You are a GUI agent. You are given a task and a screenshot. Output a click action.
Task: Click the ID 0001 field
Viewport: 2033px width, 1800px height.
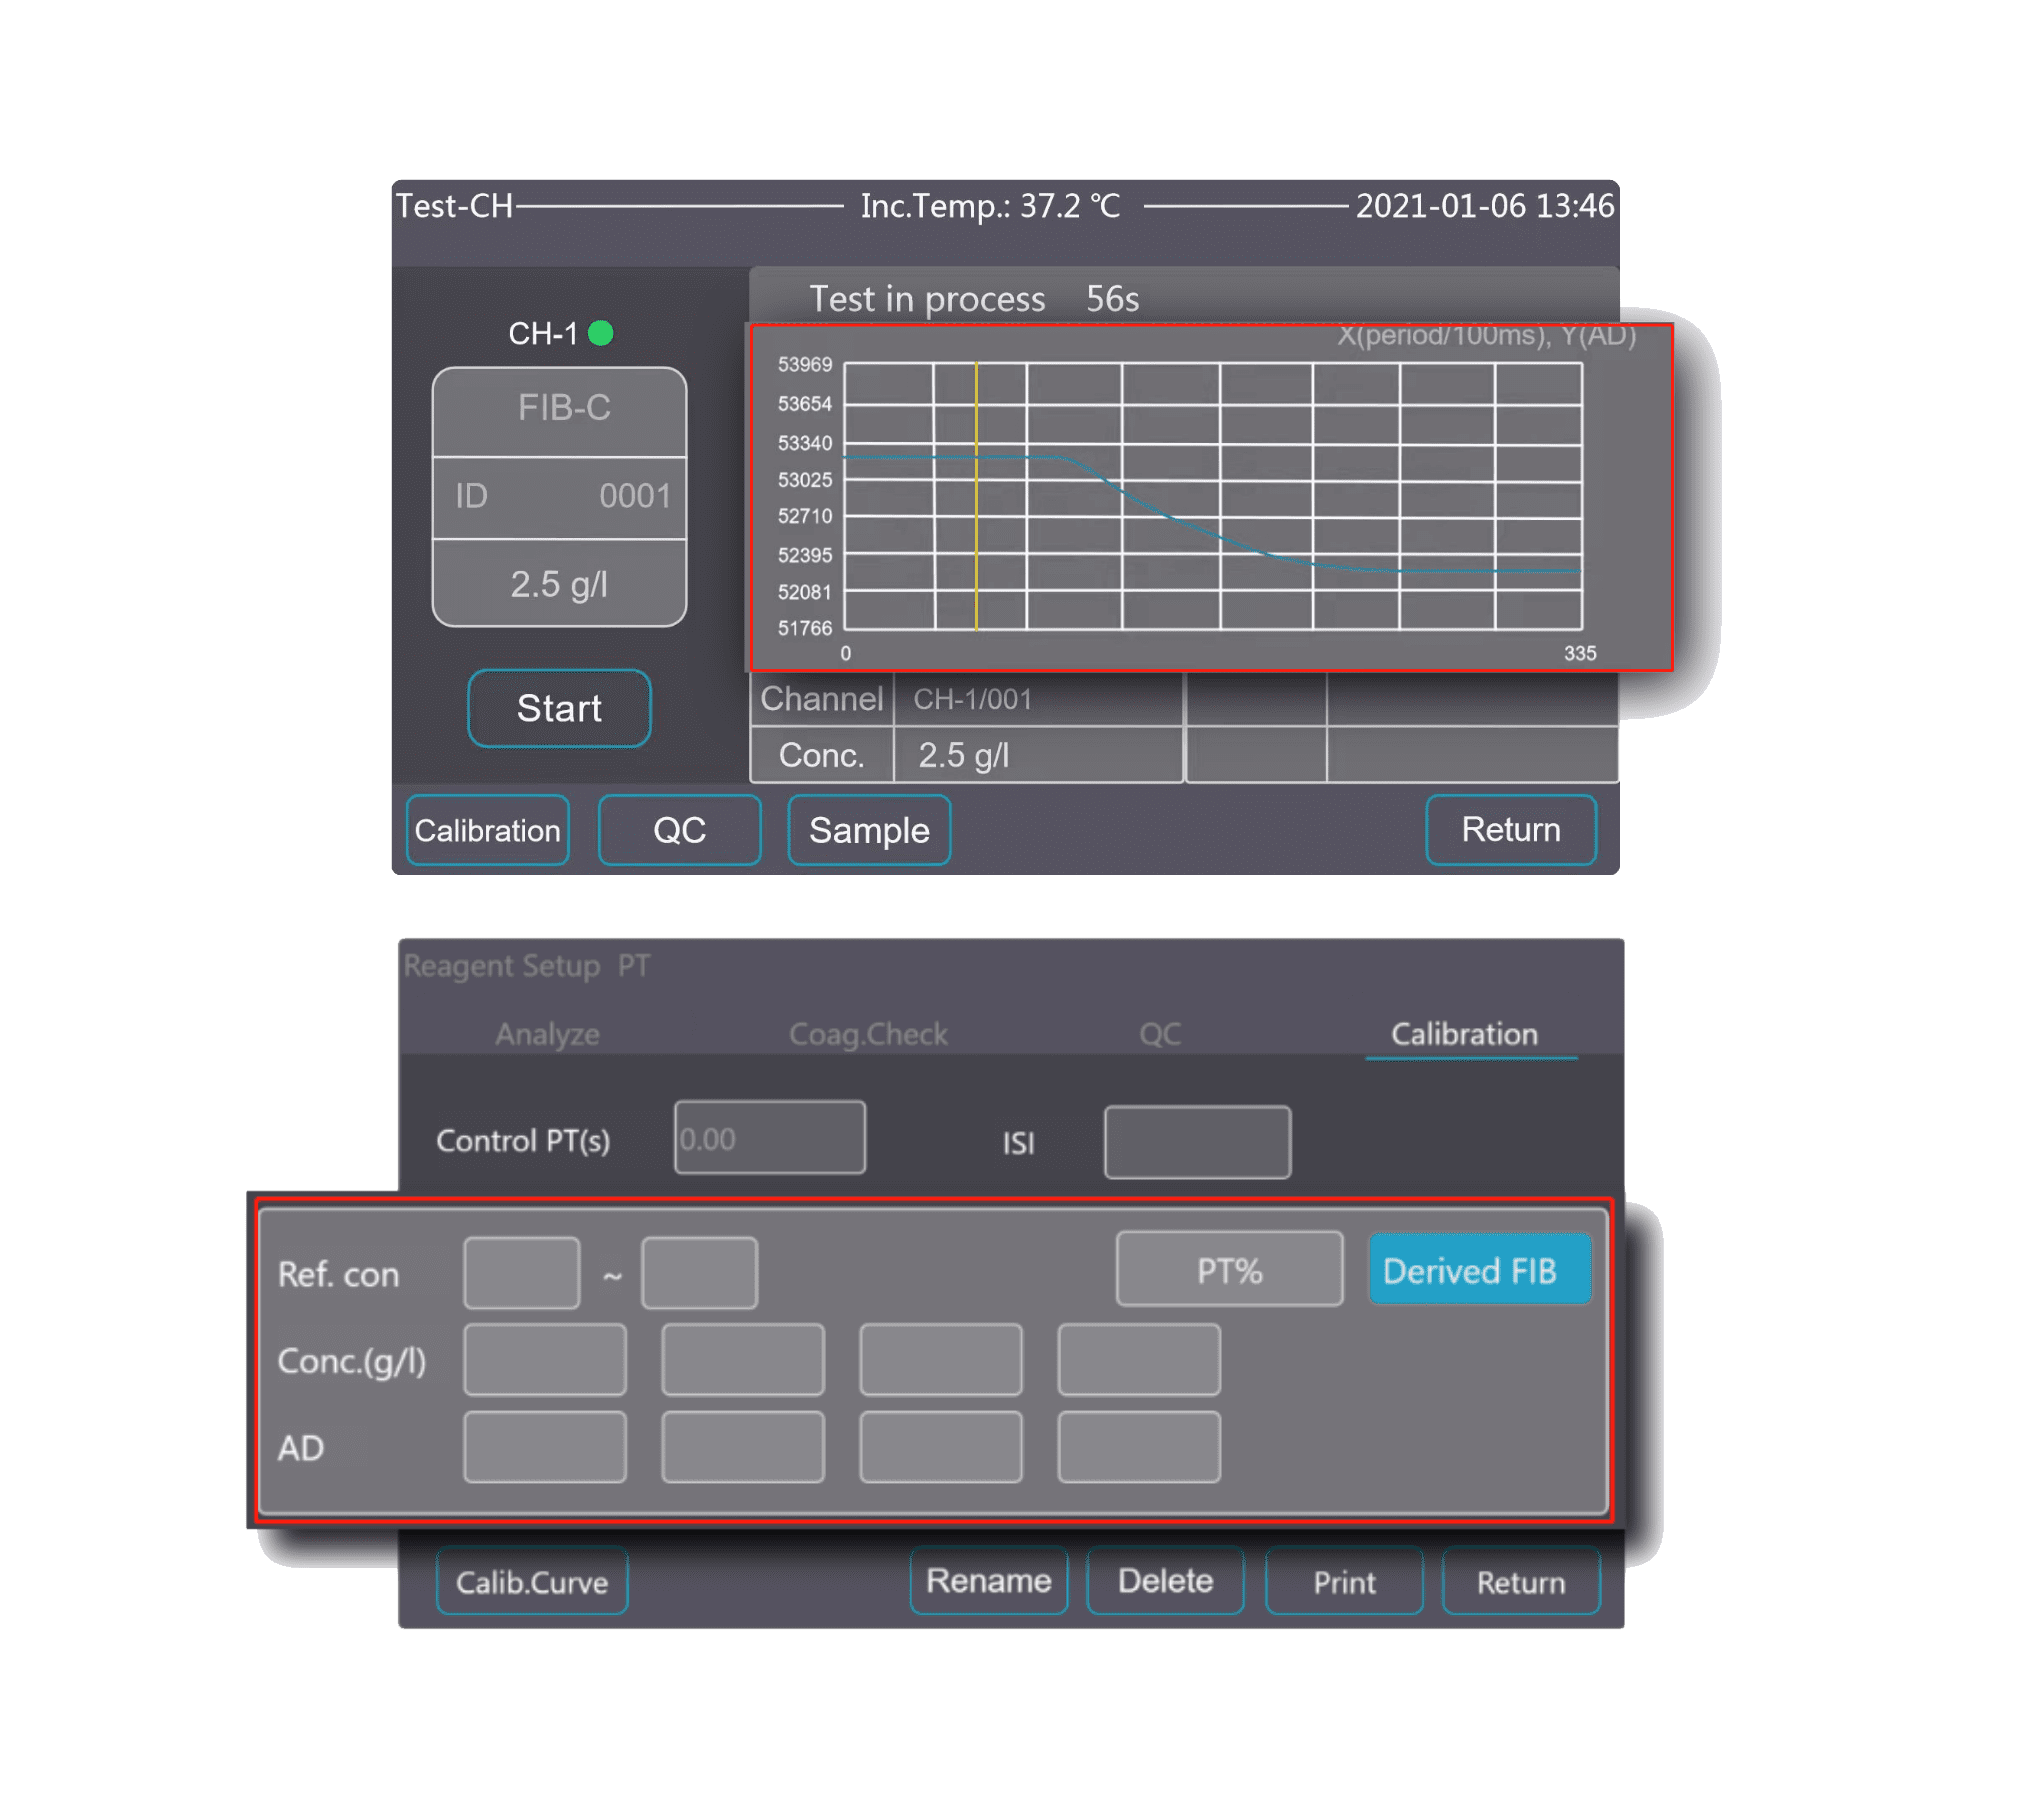(x=559, y=497)
